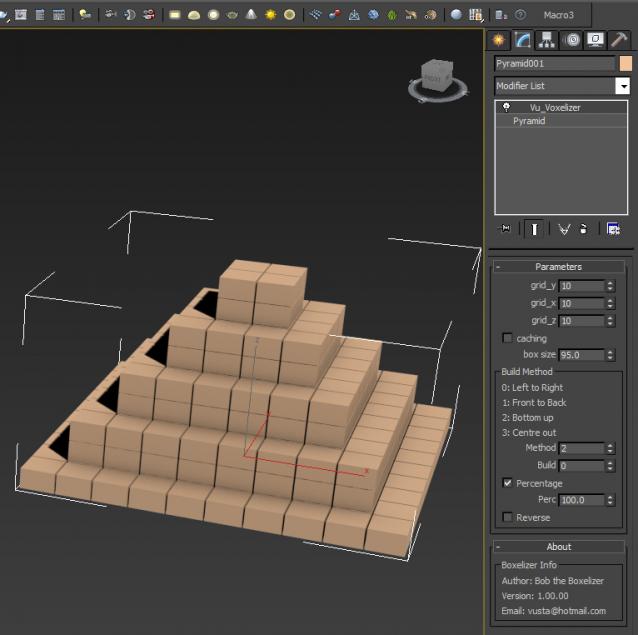Click the grid_z spinner arrows
This screenshot has width=638, height=635.
pyautogui.click(x=610, y=321)
